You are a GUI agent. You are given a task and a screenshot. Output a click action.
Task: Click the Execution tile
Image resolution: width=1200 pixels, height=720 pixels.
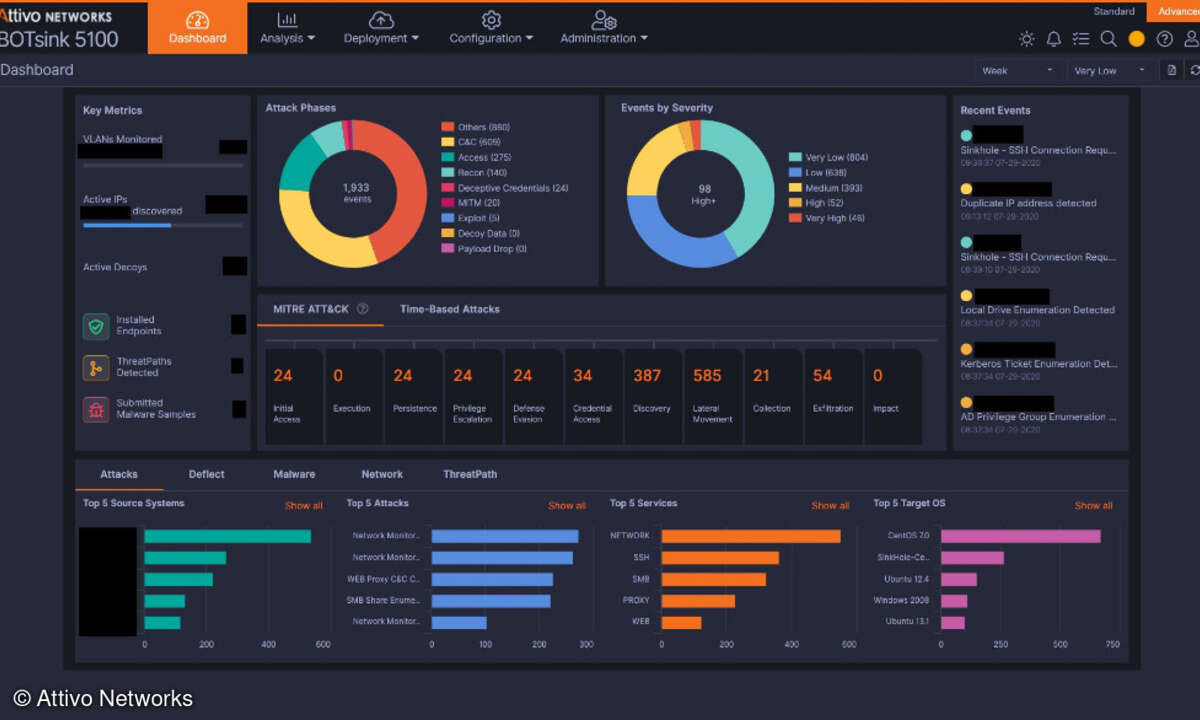click(354, 396)
